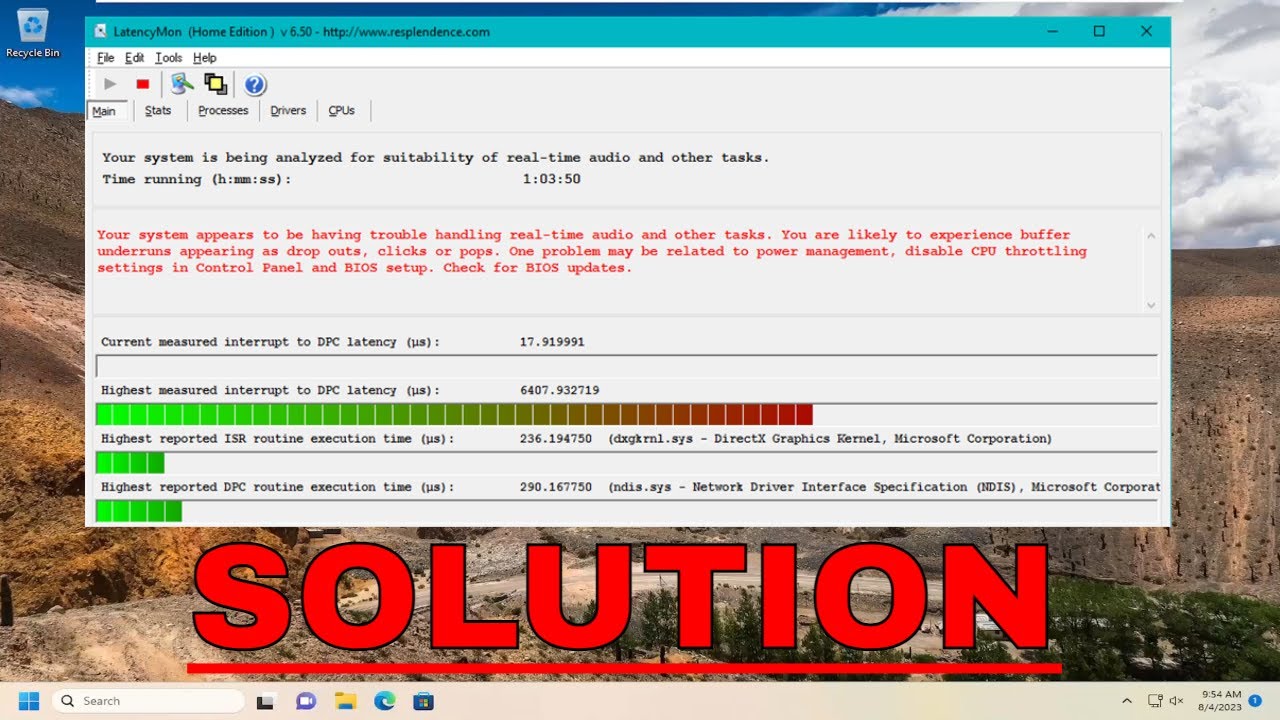The height and width of the screenshot is (720, 1280).
Task: Click the warning text scroll-up arrow
Action: click(x=1150, y=236)
